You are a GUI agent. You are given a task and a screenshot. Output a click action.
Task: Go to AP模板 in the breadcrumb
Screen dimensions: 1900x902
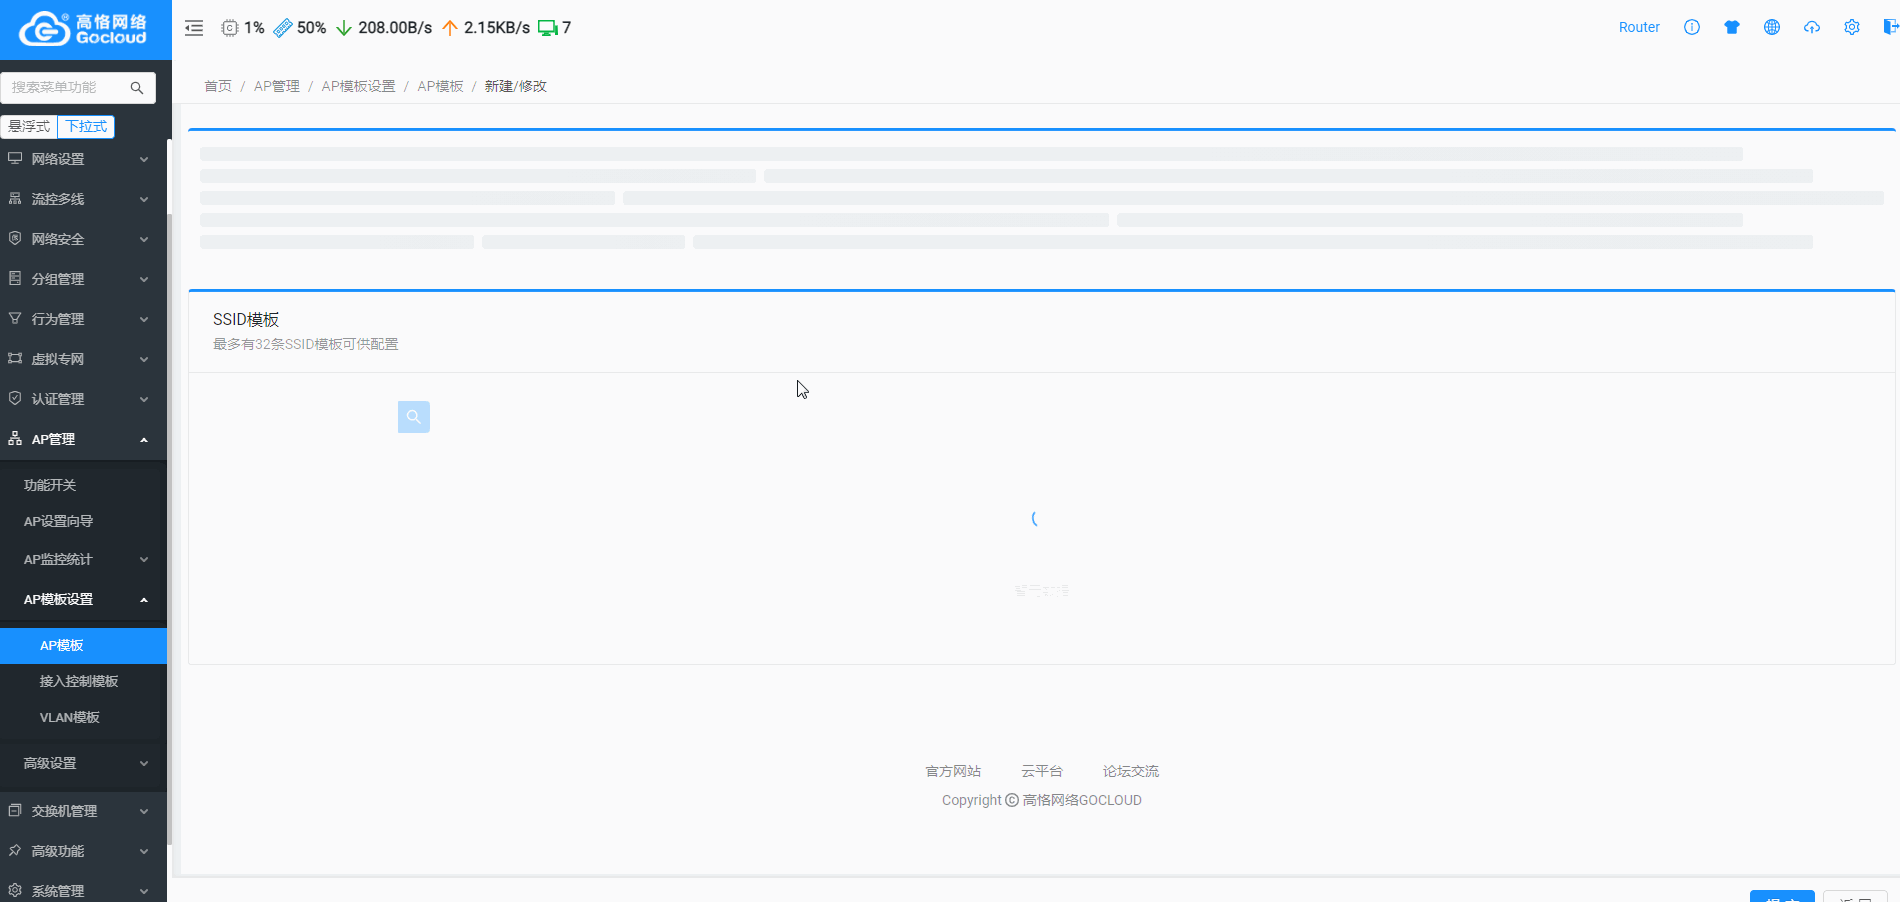(x=440, y=86)
